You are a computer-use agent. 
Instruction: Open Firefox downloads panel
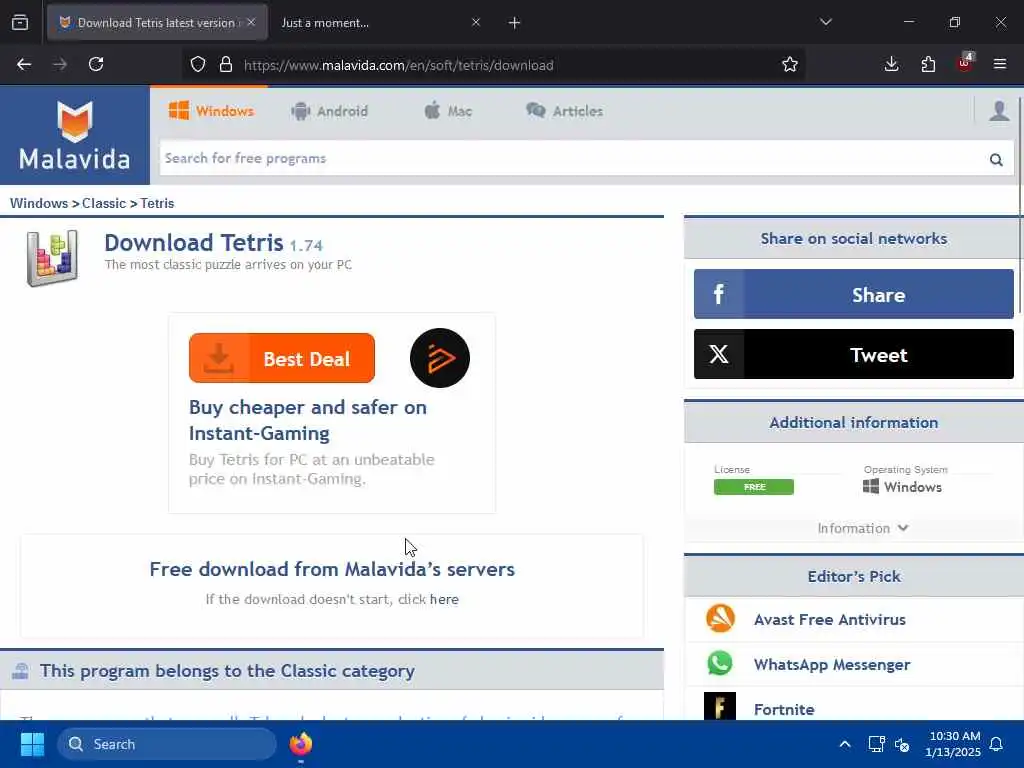[891, 65]
